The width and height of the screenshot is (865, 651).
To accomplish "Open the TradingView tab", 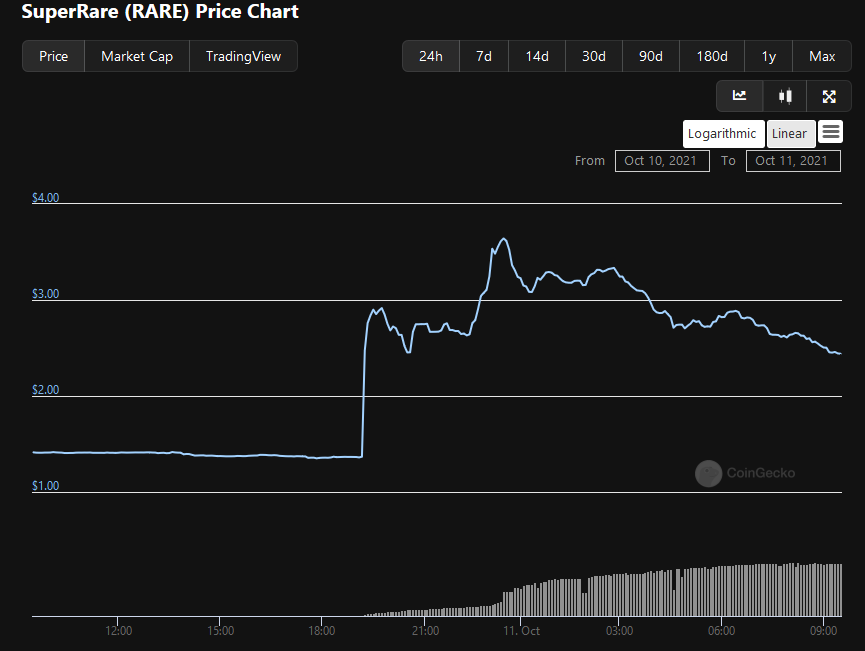I will [243, 56].
